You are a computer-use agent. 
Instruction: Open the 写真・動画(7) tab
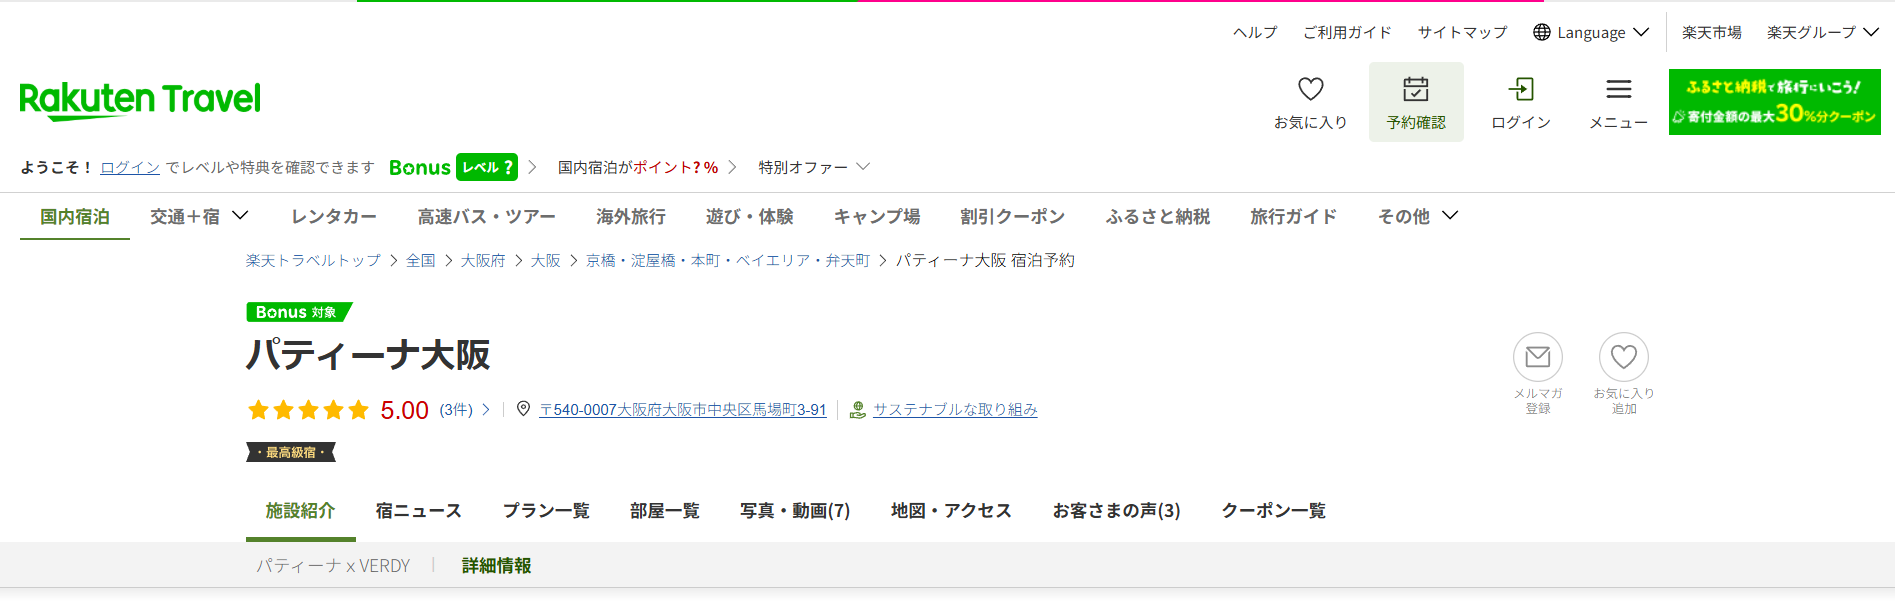pos(795,511)
